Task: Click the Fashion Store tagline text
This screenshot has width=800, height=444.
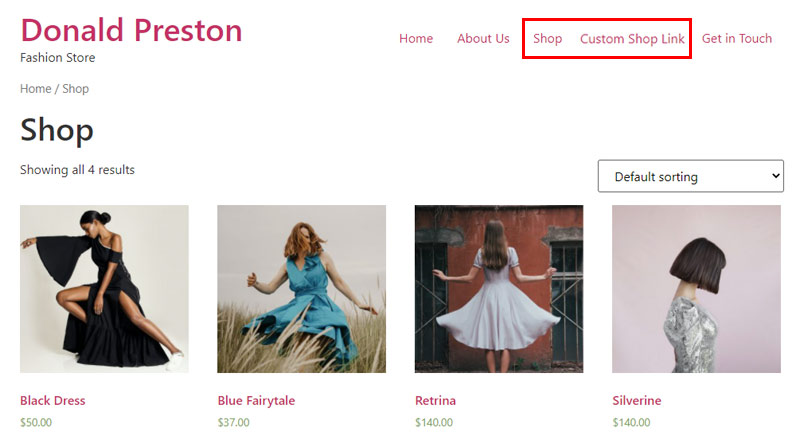Action: click(58, 58)
